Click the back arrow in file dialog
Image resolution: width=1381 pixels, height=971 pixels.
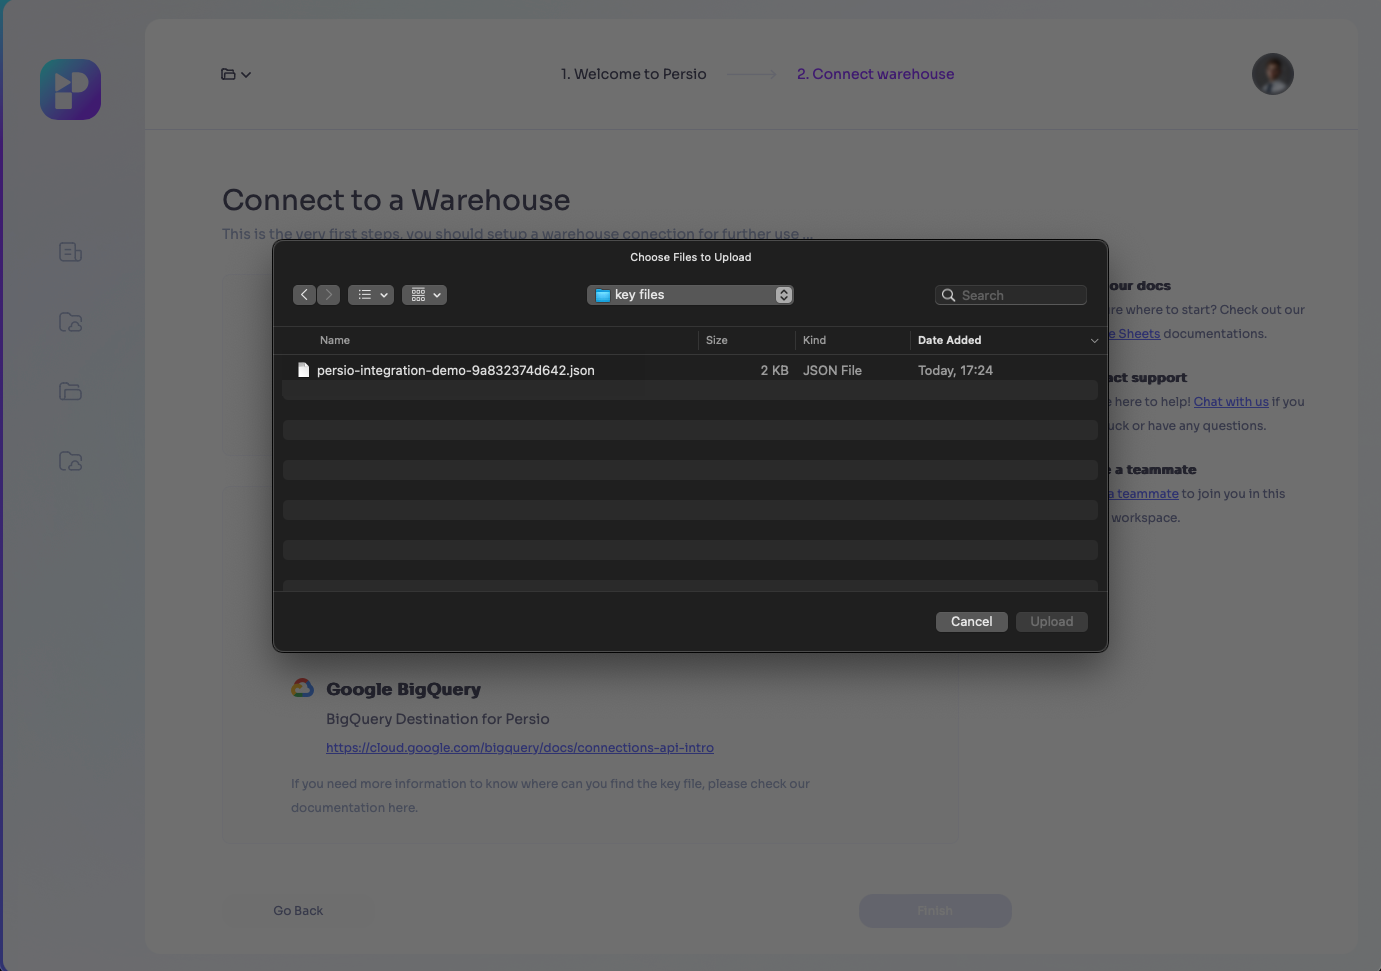point(304,295)
